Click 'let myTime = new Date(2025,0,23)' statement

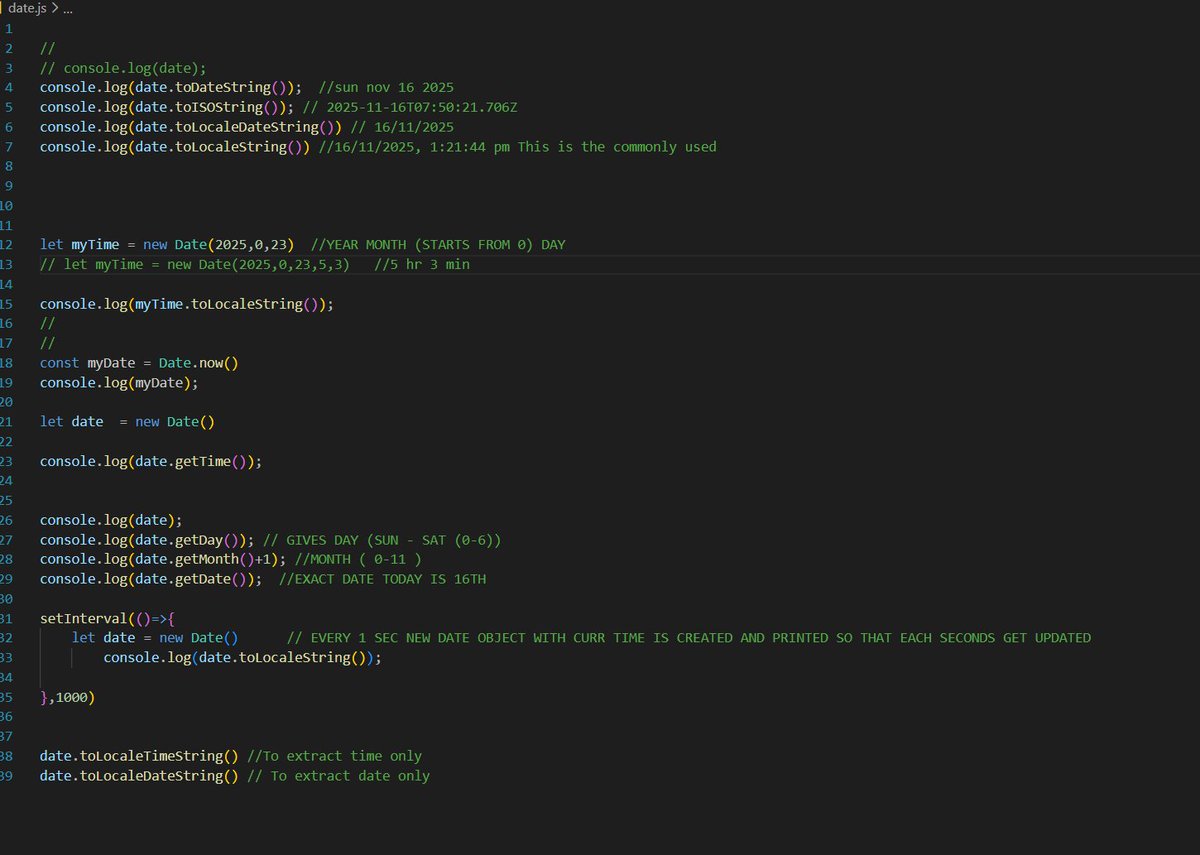pos(166,245)
